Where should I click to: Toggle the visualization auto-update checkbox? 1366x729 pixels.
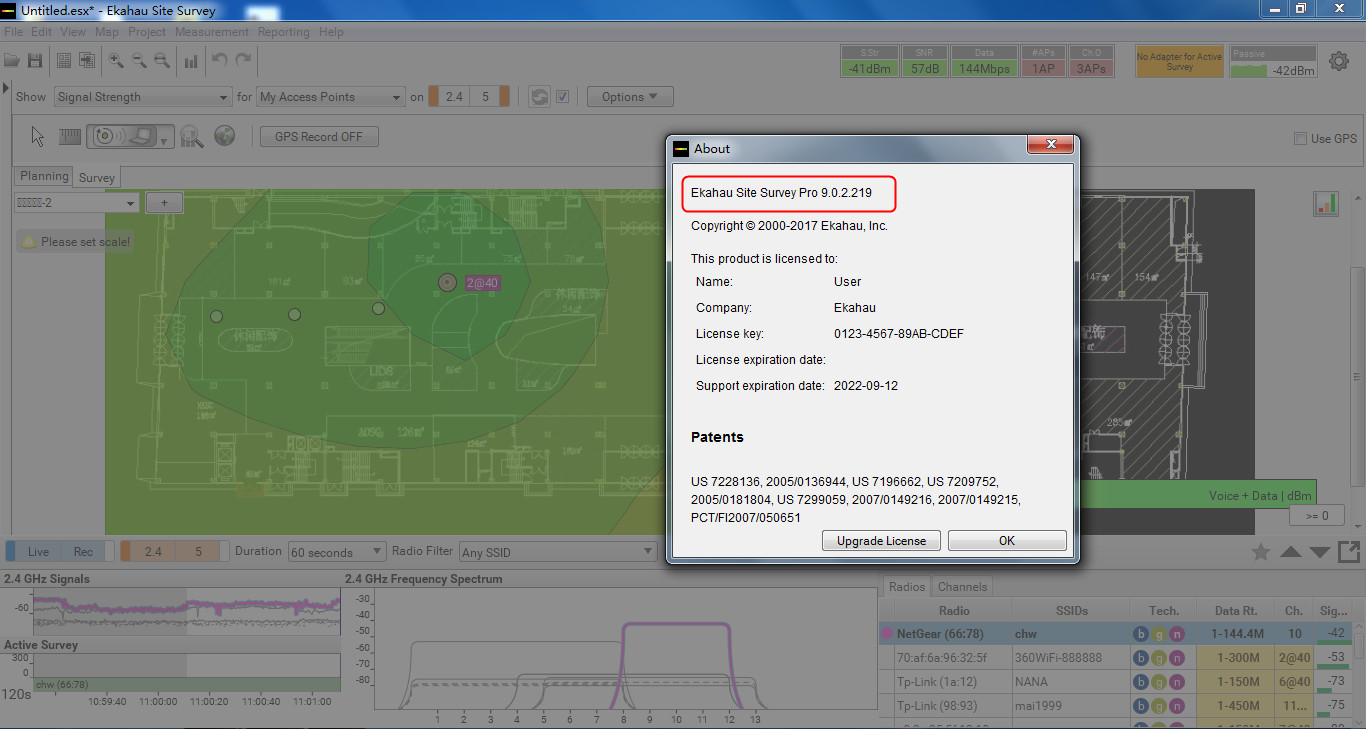(x=562, y=97)
